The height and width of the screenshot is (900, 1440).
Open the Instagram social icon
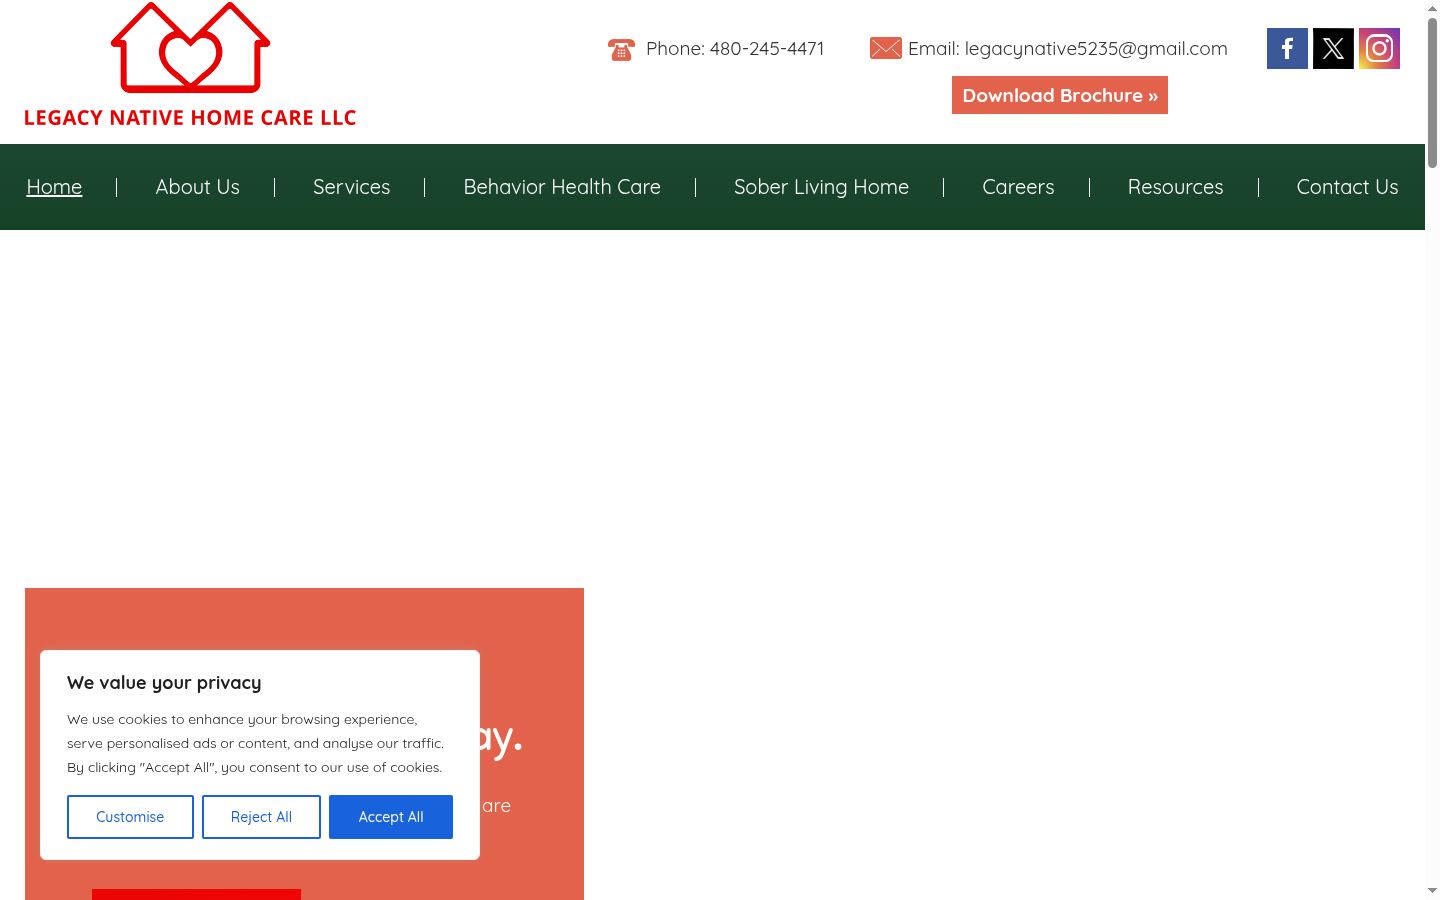point(1379,48)
